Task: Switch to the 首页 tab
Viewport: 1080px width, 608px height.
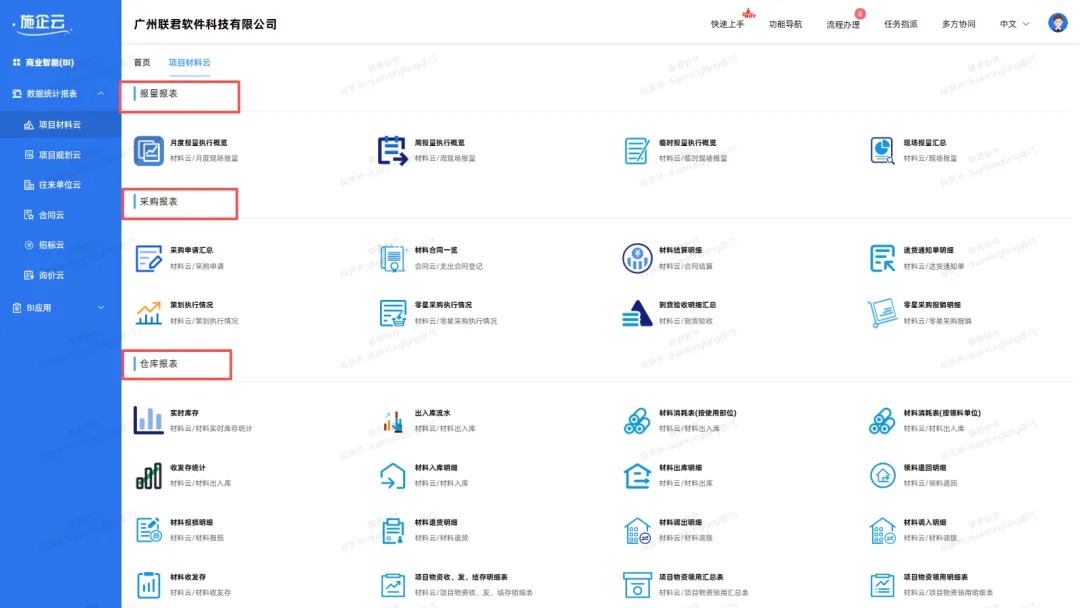Action: point(140,61)
